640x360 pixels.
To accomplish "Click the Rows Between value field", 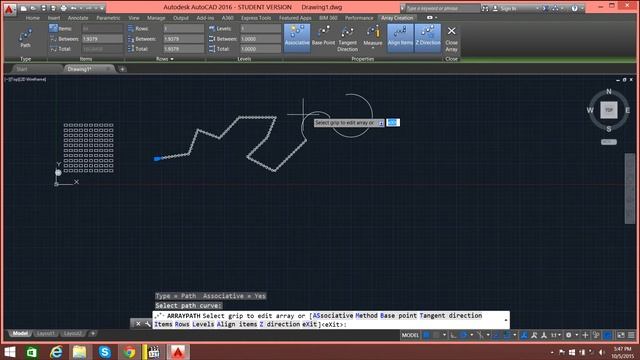I will point(183,39).
